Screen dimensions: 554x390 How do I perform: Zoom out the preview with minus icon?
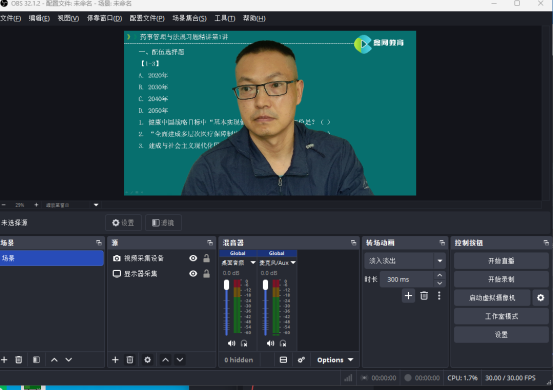click(4, 205)
